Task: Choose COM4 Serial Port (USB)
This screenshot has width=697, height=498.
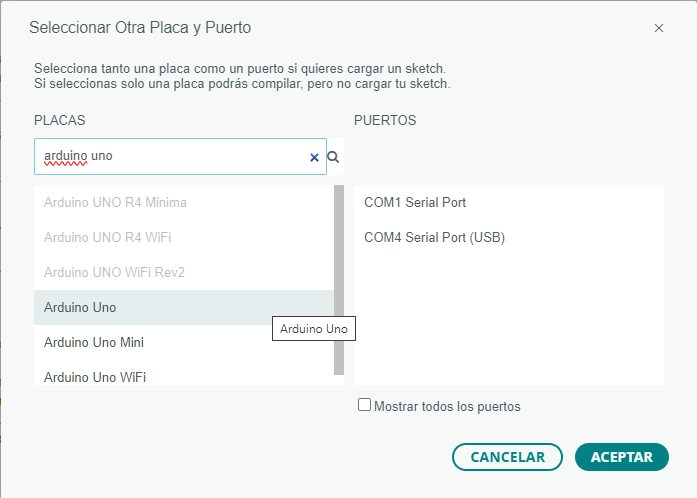Action: [x=434, y=237]
